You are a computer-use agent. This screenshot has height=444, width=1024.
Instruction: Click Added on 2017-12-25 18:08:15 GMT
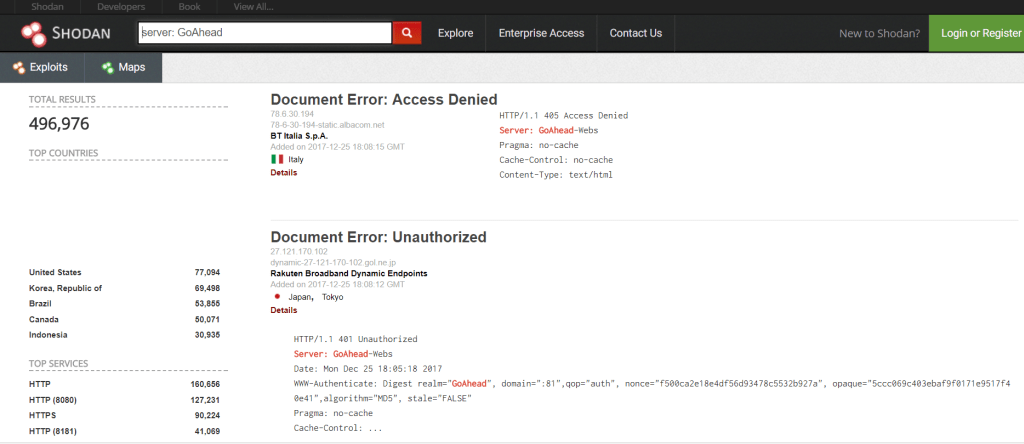[337, 147]
